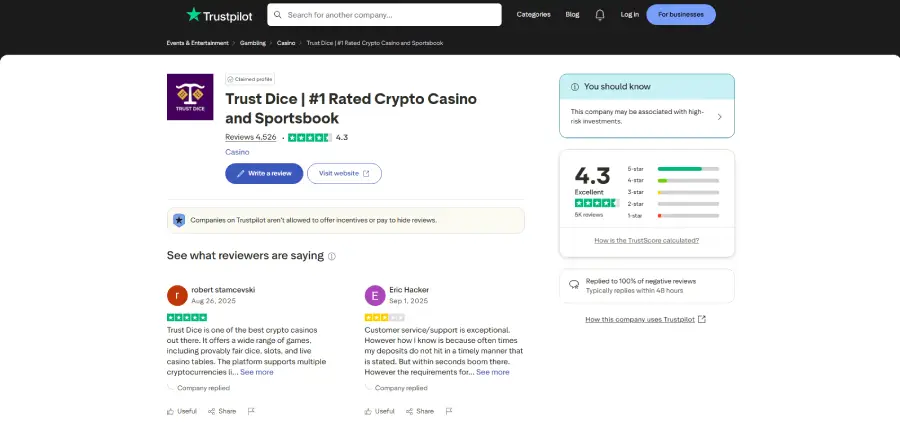Click Trust Dice breadcrumb text
The width and height of the screenshot is (900, 429).
pos(375,43)
